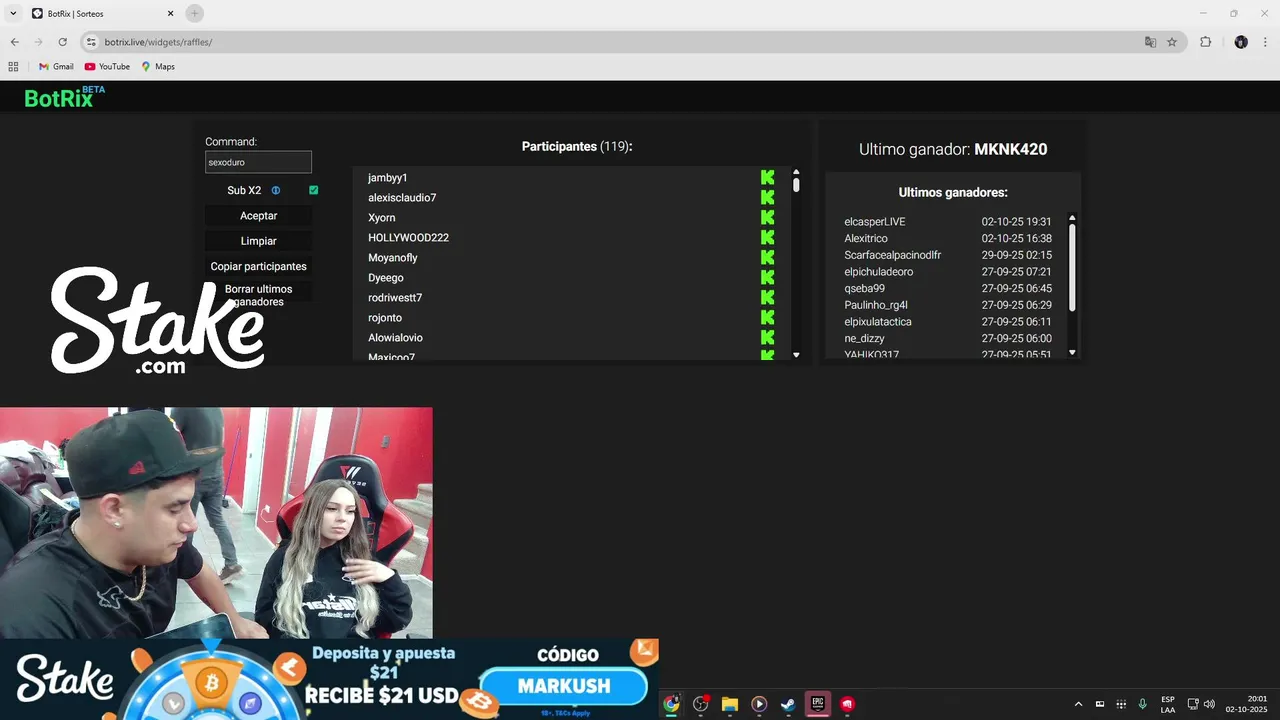Viewport: 1280px width, 720px height.
Task: Expand the Chrome tab search dropdown
Action: tap(13, 13)
